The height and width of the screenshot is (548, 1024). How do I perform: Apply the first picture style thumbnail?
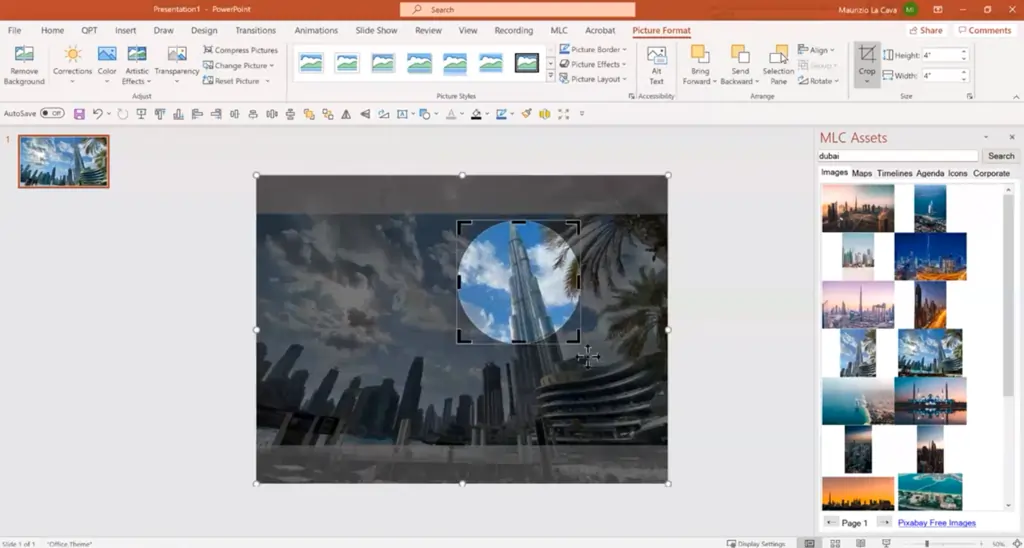pos(312,63)
